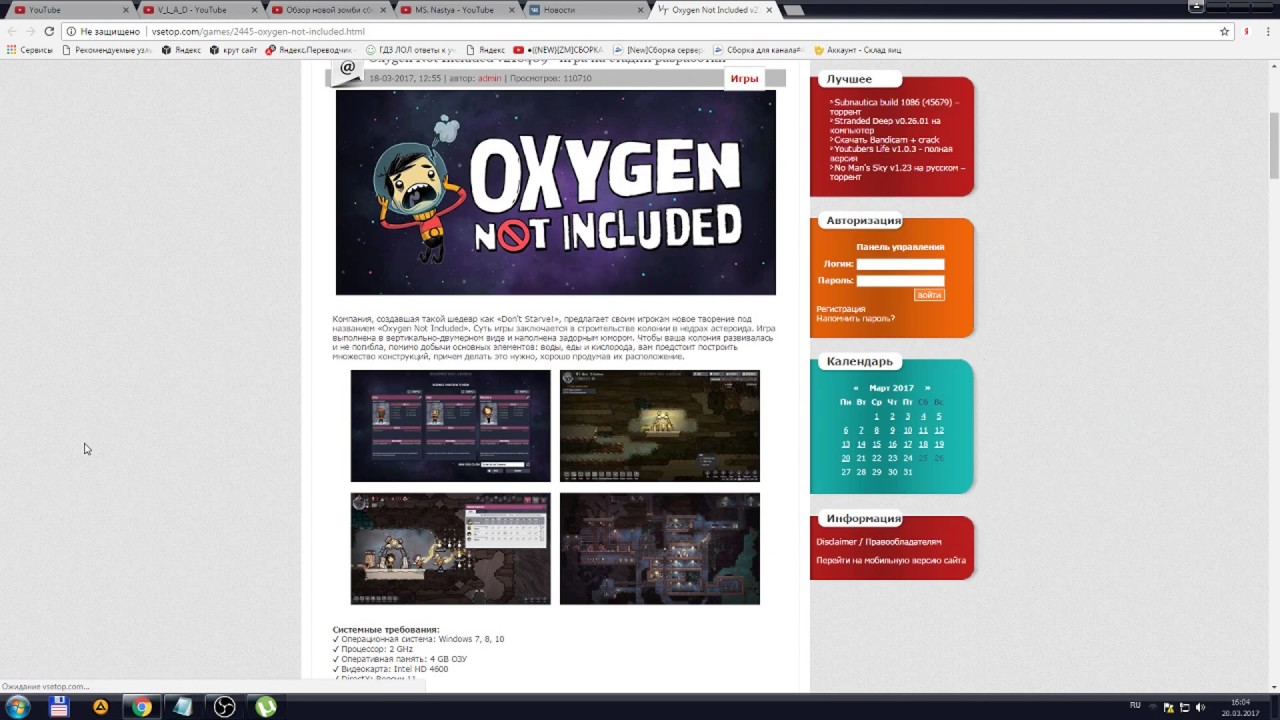Go to previous month in calendar
Screen dimensions: 1280x720
pyautogui.click(x=856, y=388)
